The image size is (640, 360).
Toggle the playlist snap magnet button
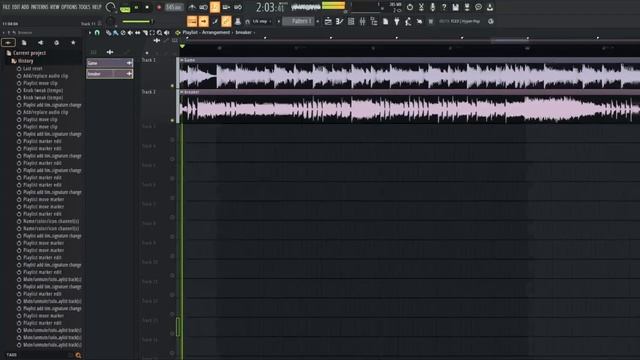(97, 33)
